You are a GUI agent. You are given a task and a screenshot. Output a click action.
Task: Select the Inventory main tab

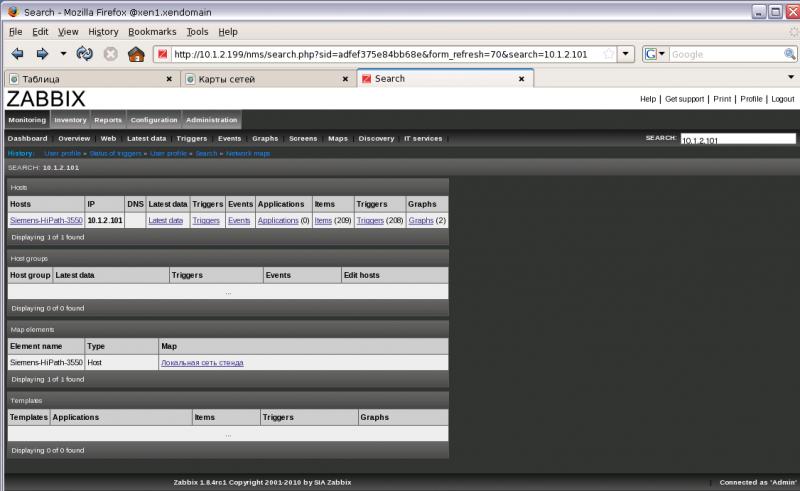click(x=70, y=120)
